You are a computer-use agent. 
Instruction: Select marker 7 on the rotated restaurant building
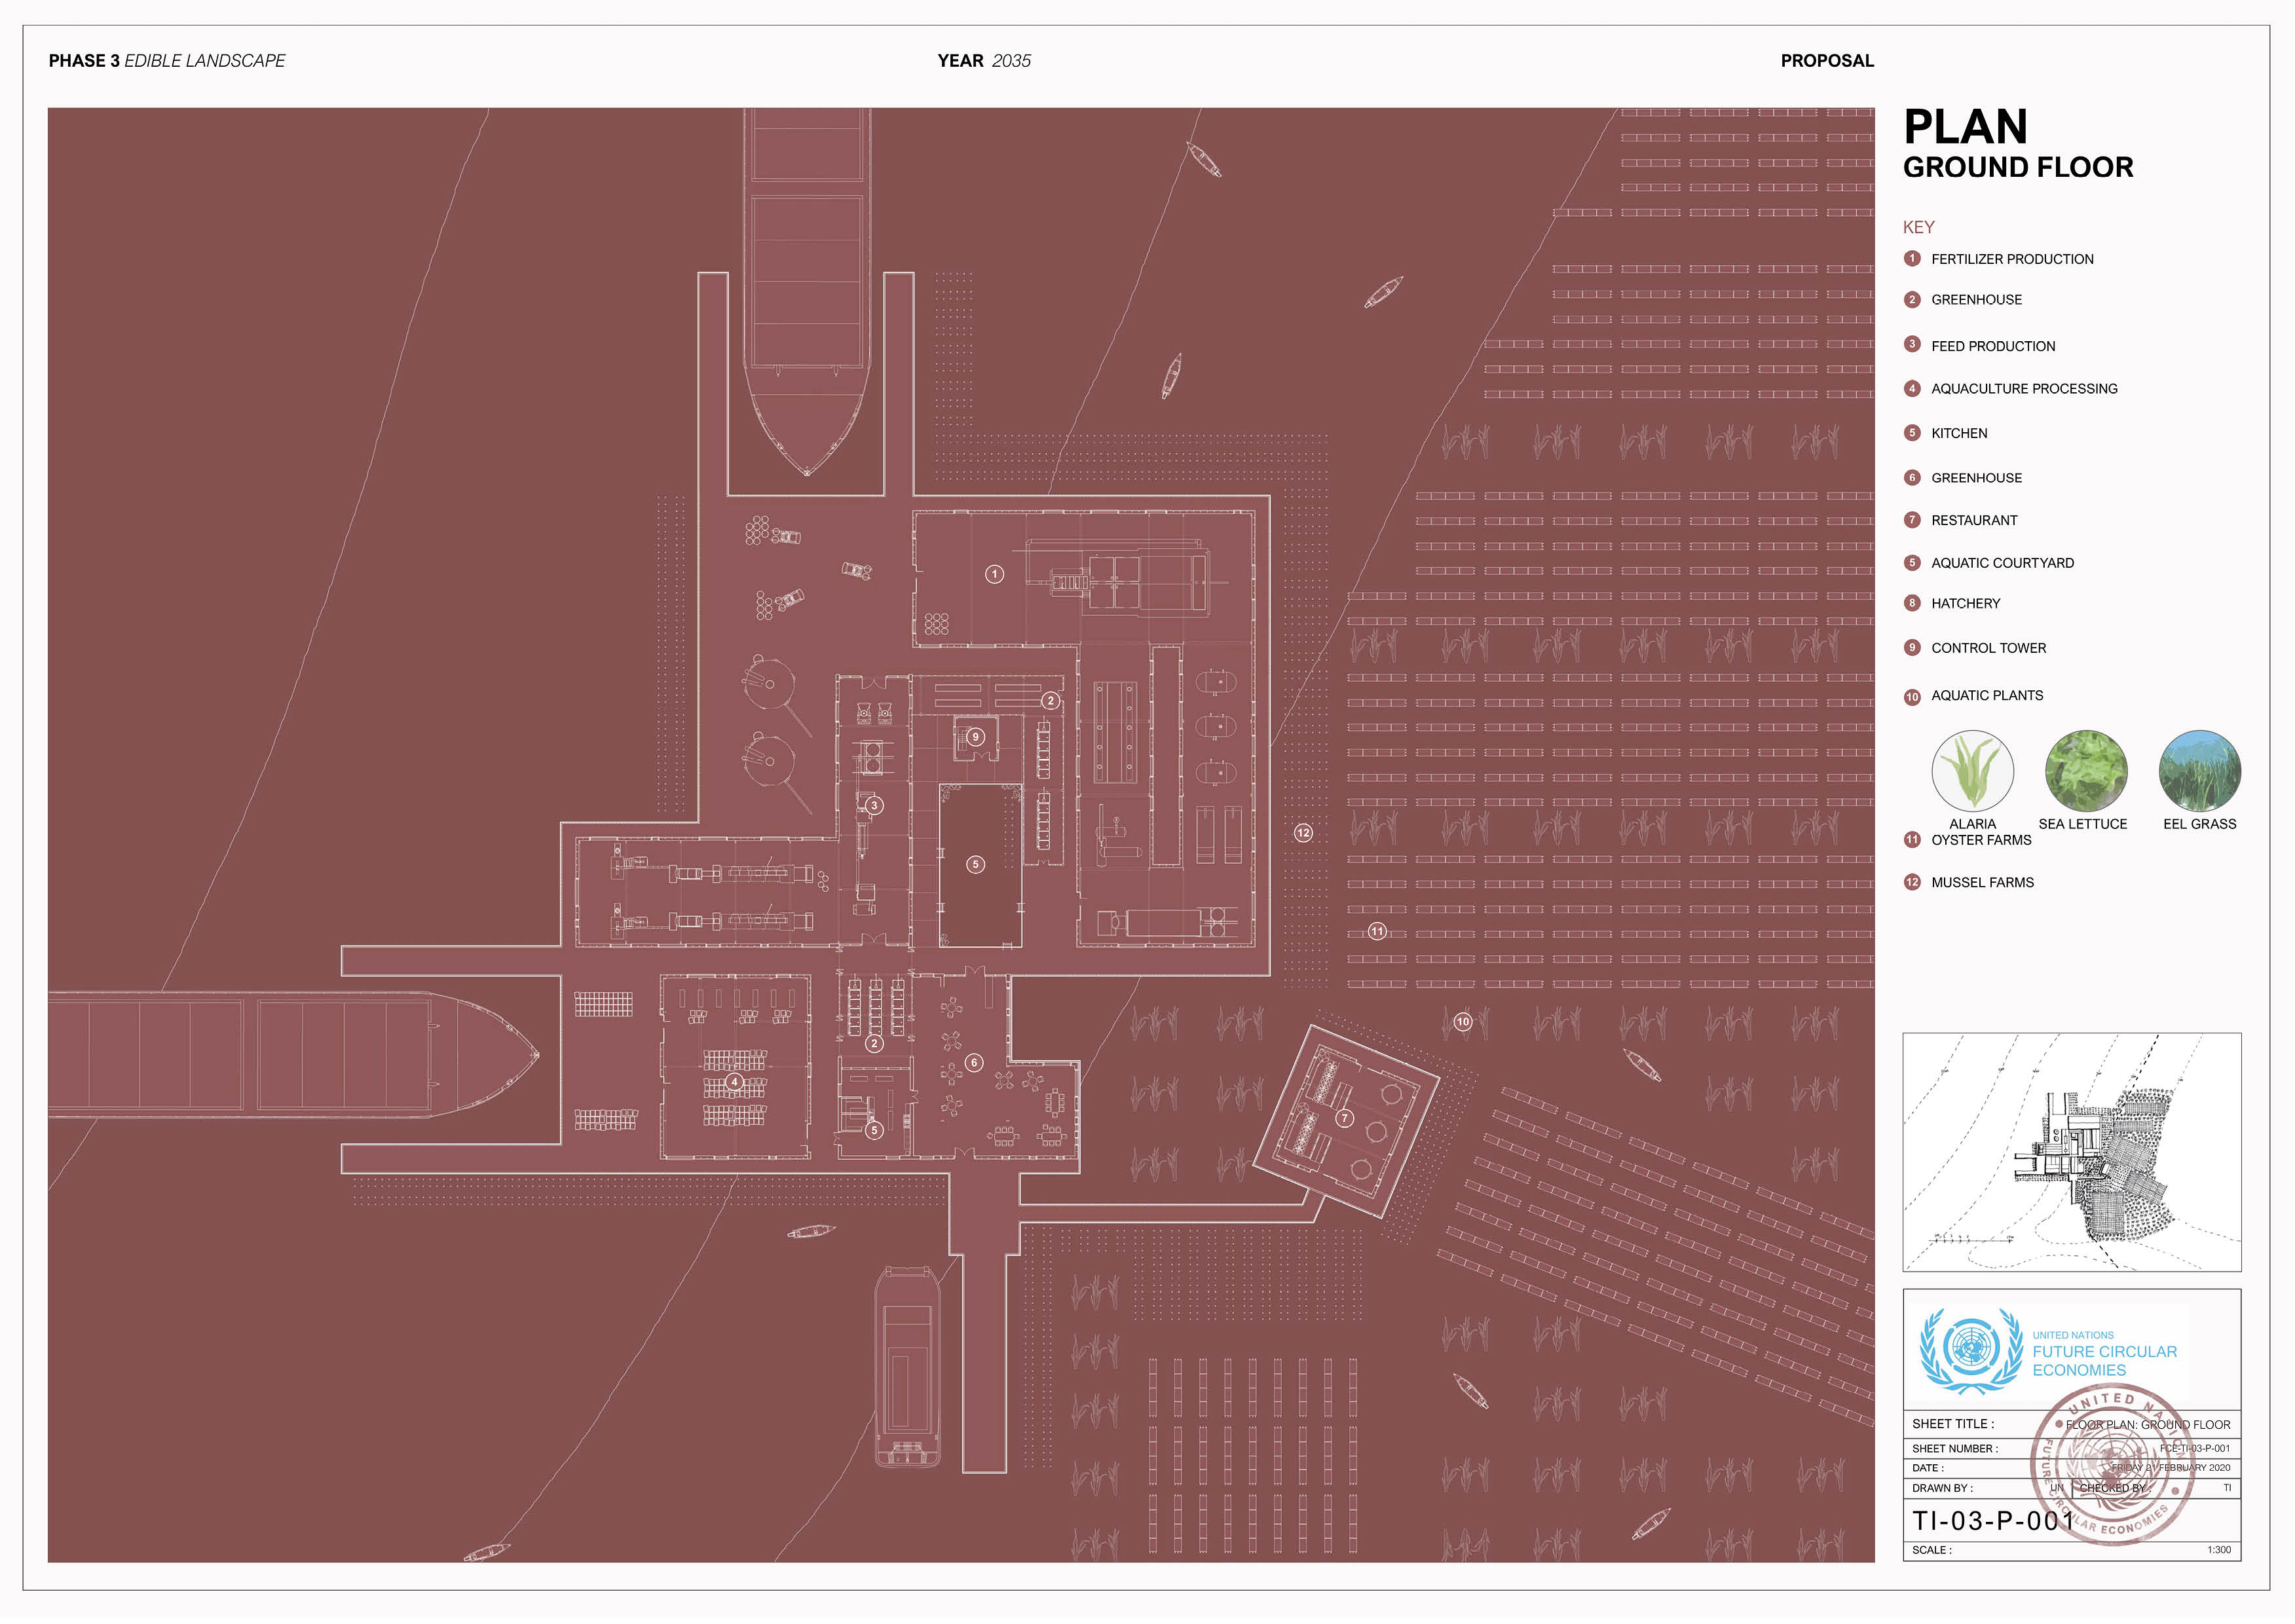tap(1344, 1118)
